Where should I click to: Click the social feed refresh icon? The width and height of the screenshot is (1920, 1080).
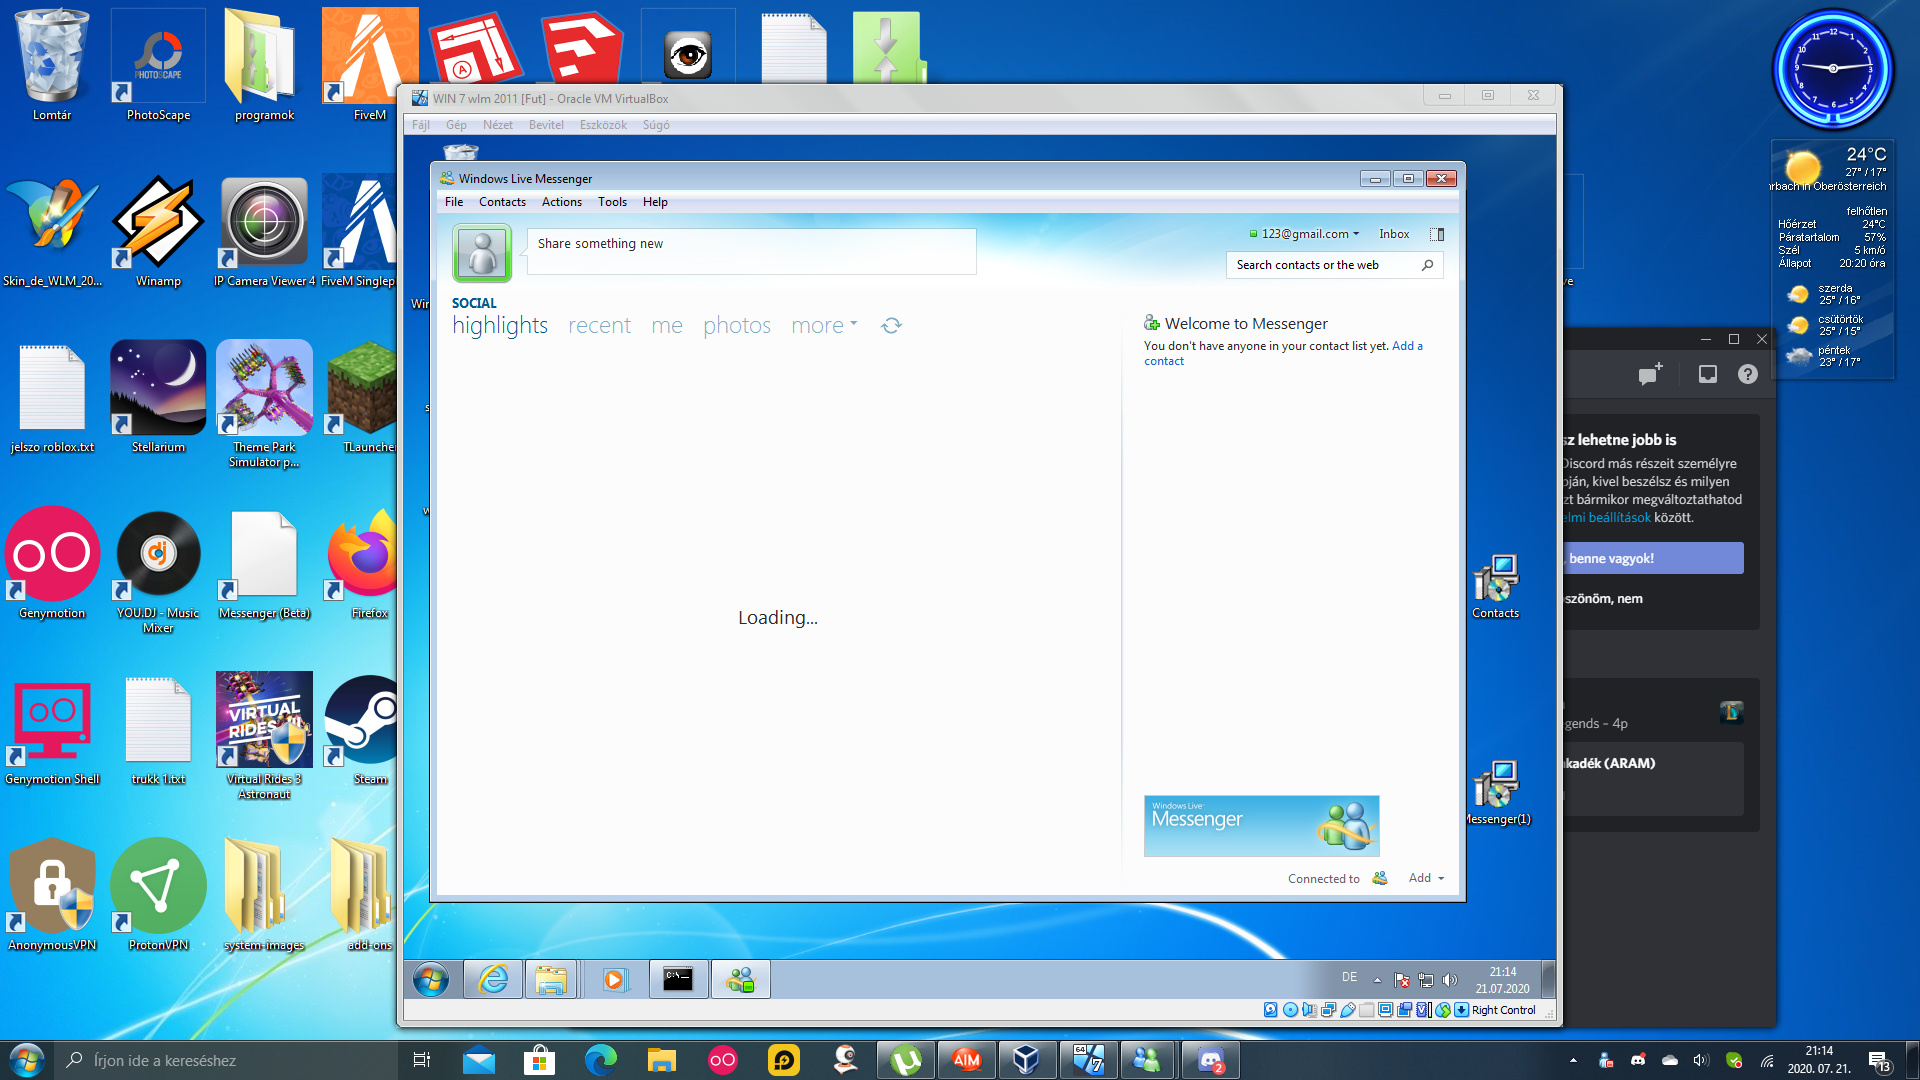coord(891,326)
